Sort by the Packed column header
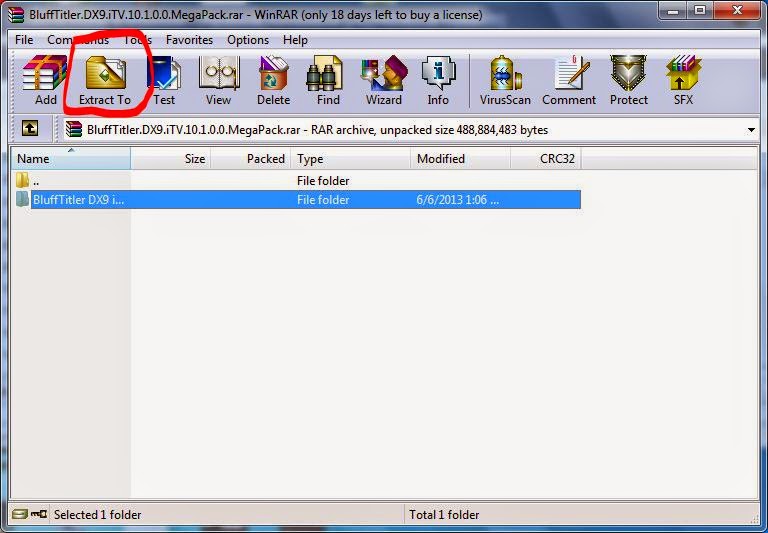 click(x=251, y=158)
